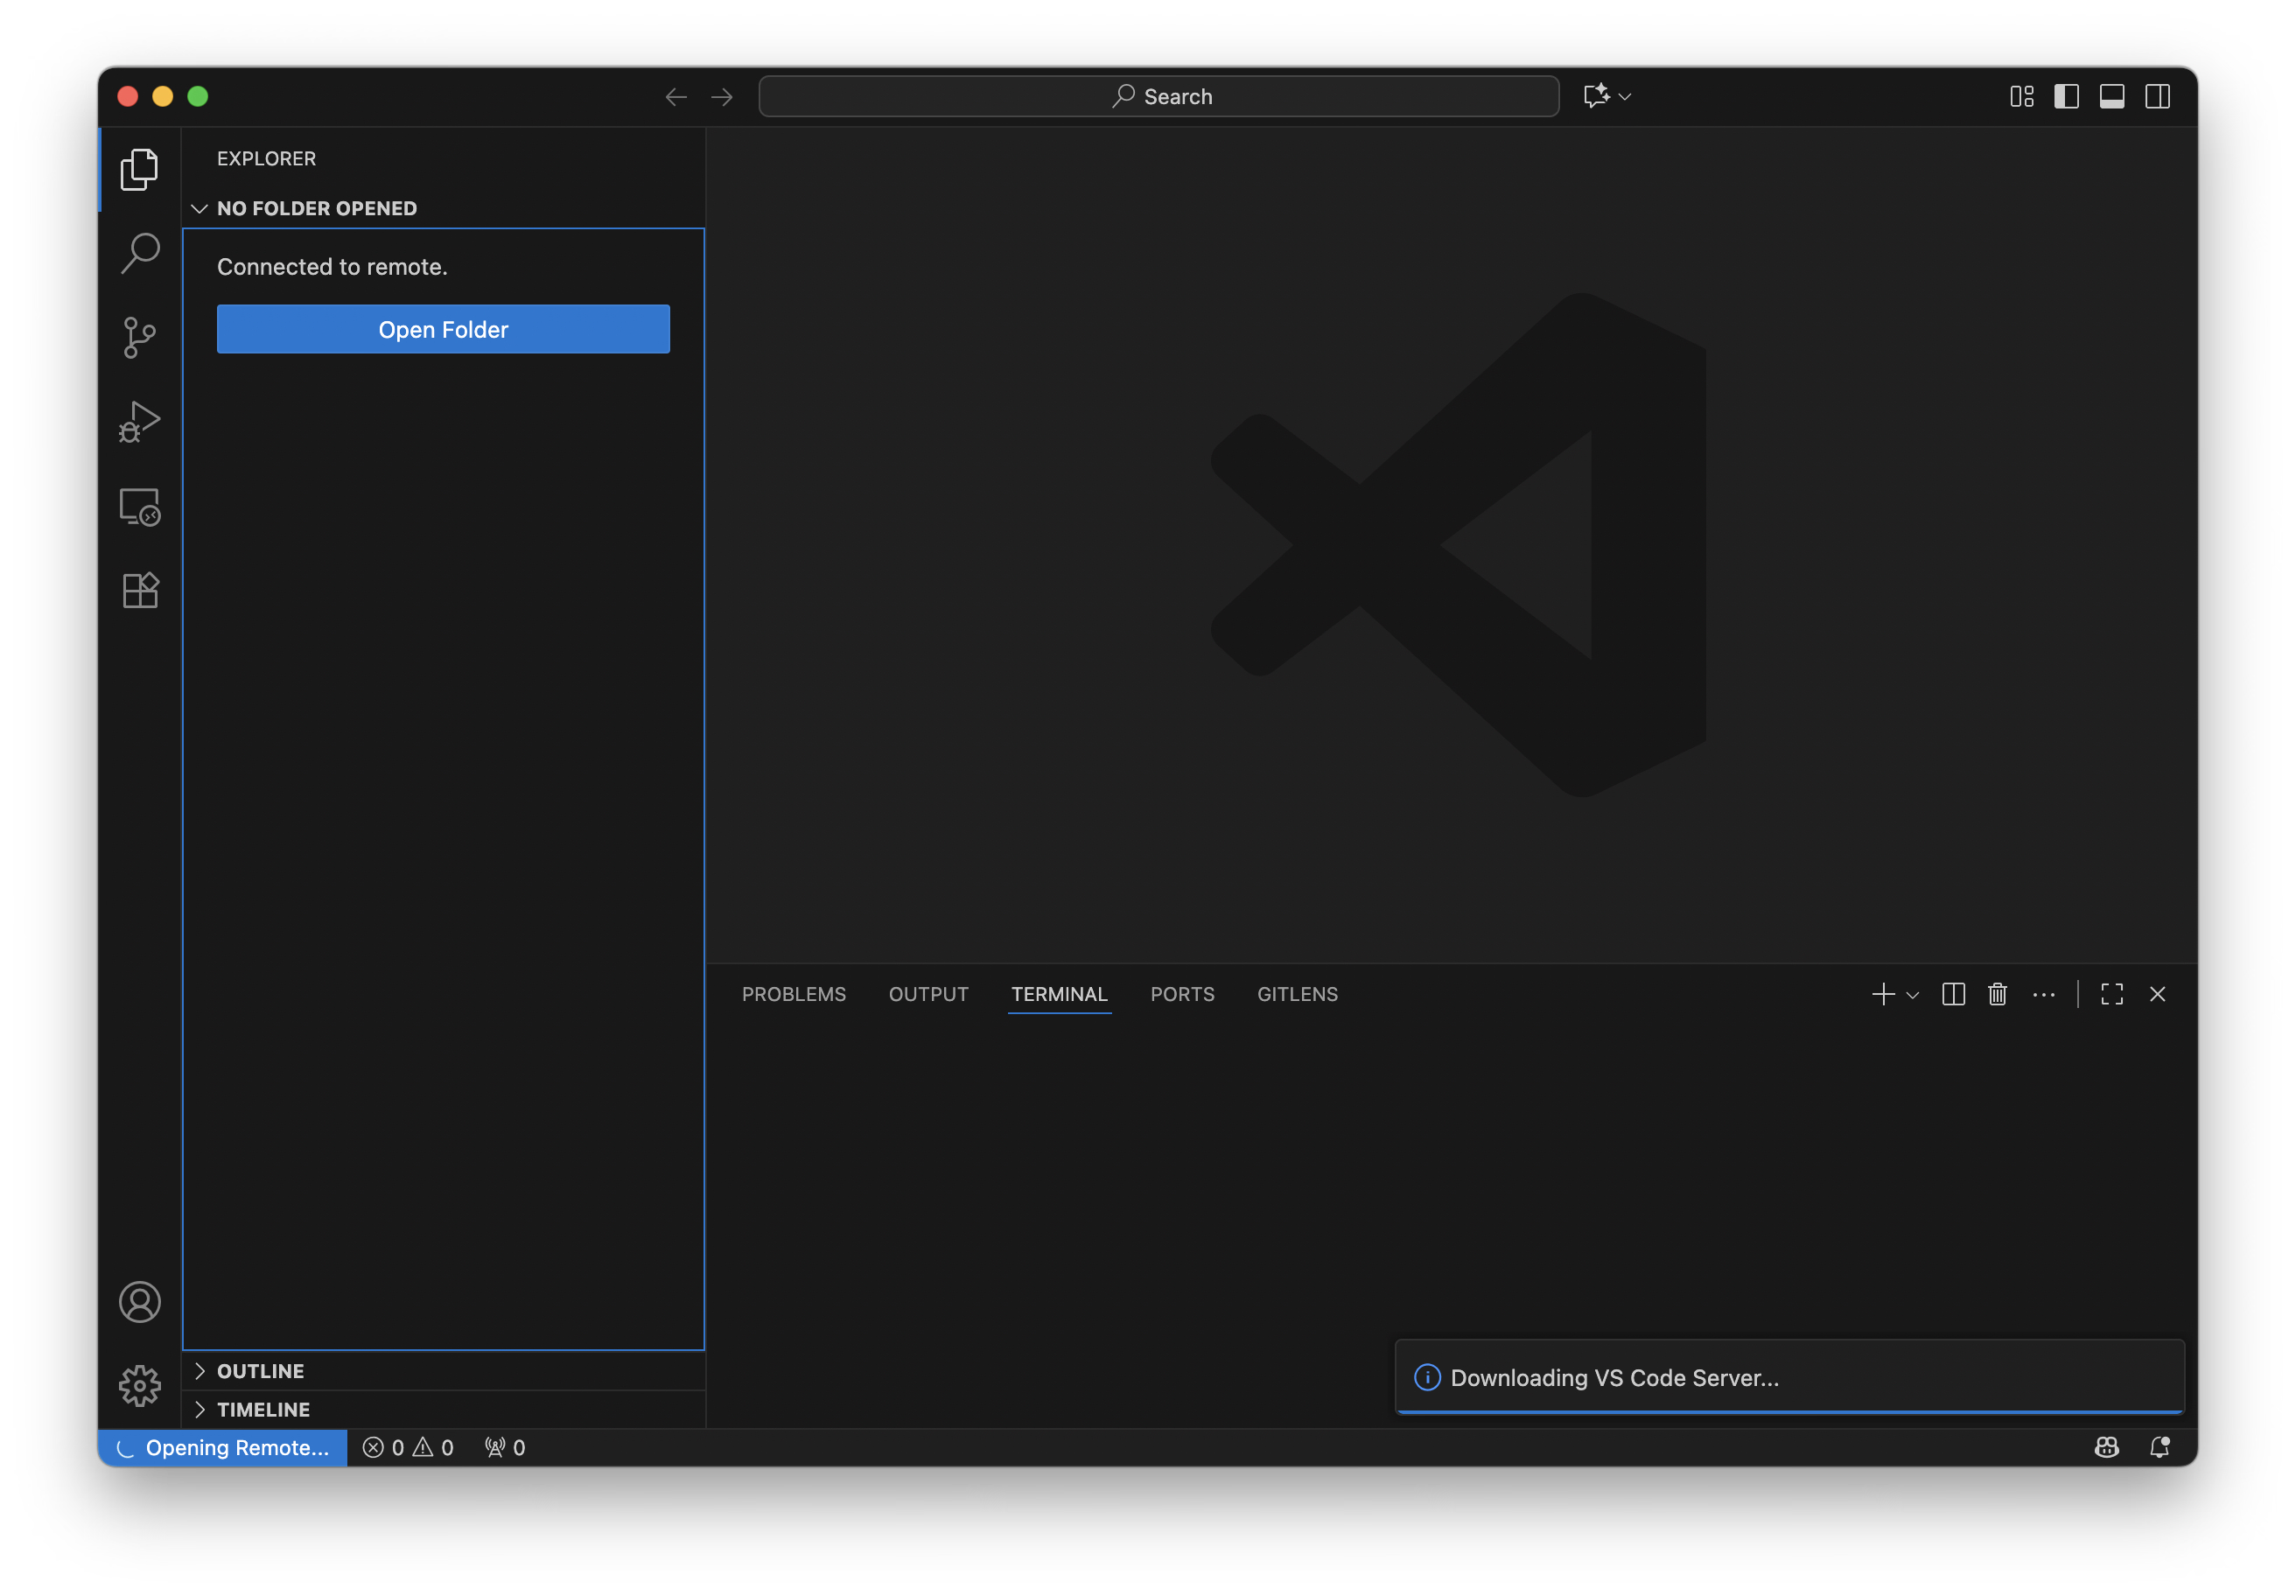The image size is (2296, 1596).
Task: Click the Manage gear icon
Action: pyautogui.click(x=139, y=1386)
